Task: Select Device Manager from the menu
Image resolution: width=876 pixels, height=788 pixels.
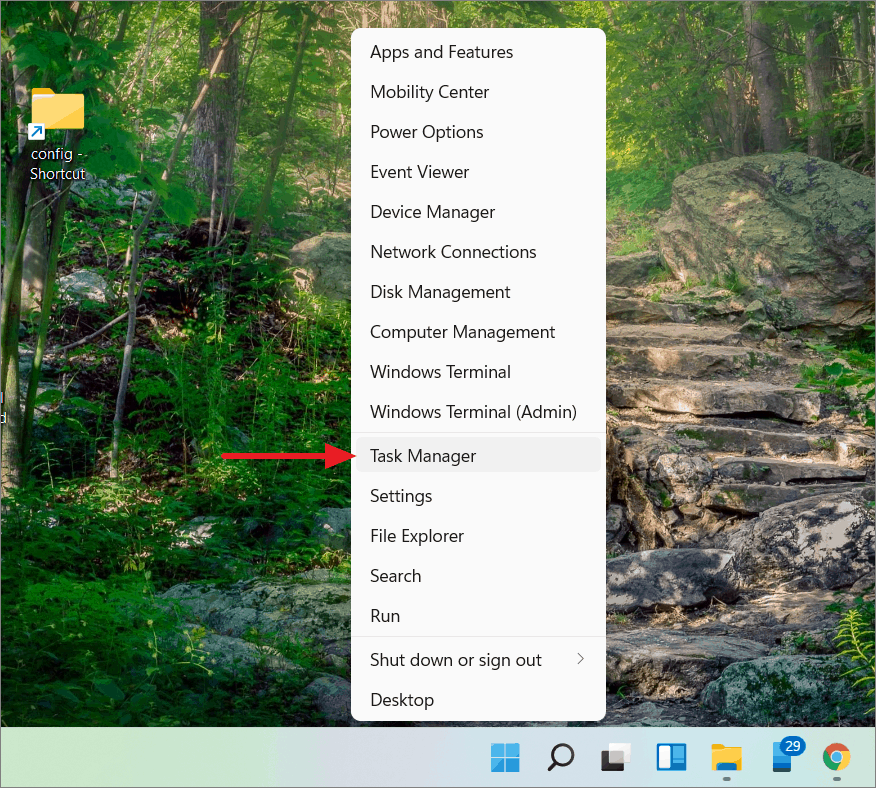Action: tap(432, 211)
